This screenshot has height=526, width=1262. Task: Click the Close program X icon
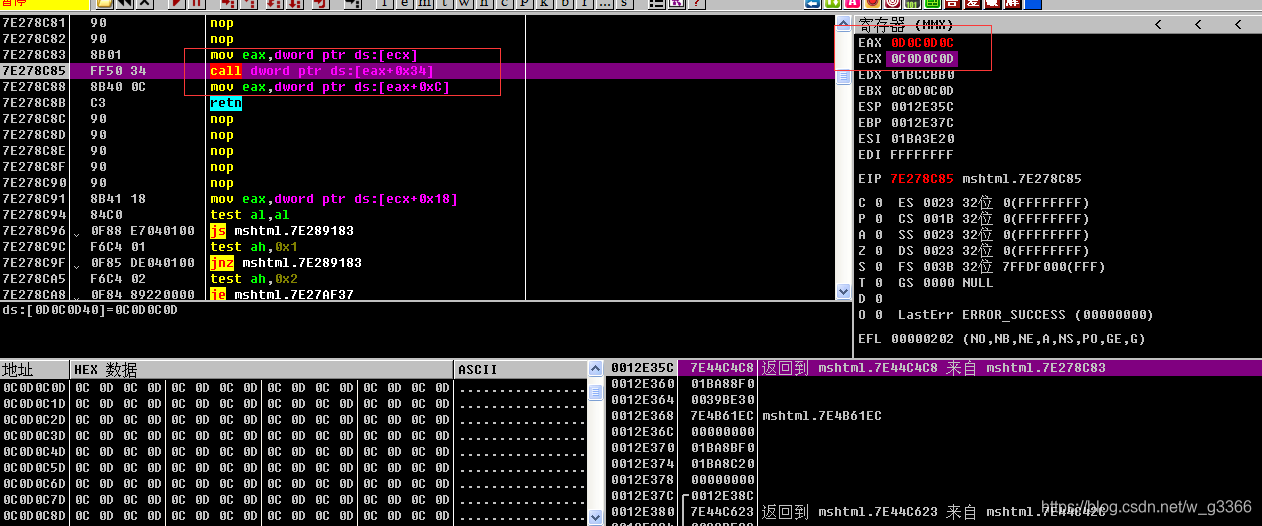point(145,4)
